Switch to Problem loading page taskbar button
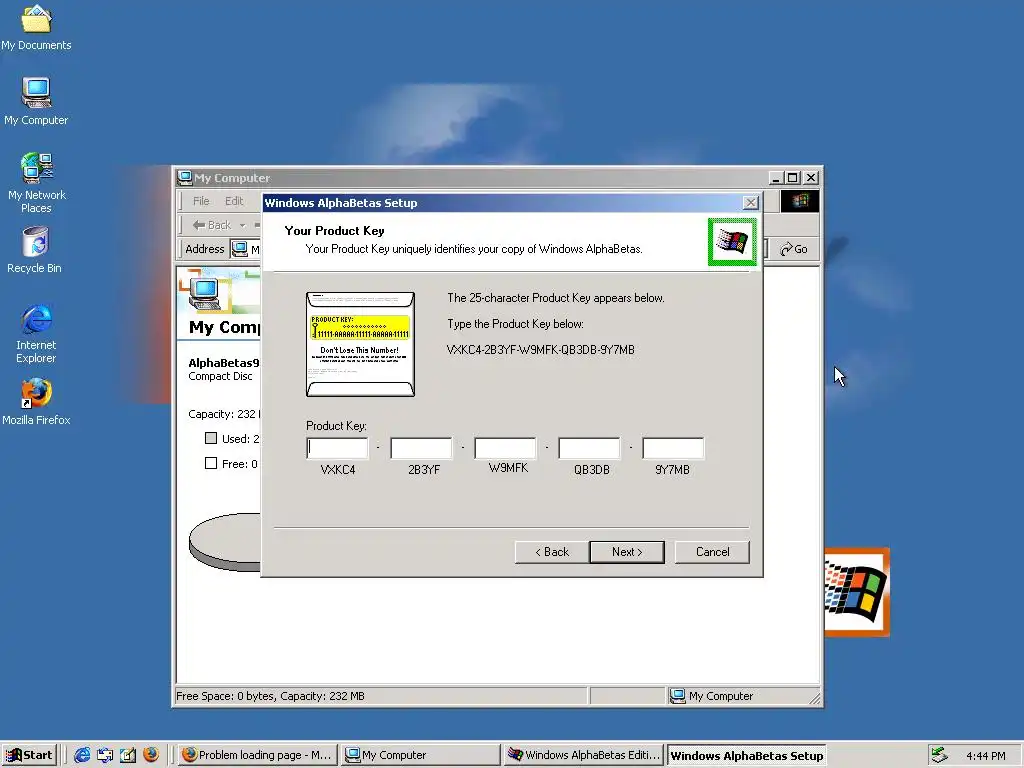Image resolution: width=1024 pixels, height=768 pixels. 257,755
